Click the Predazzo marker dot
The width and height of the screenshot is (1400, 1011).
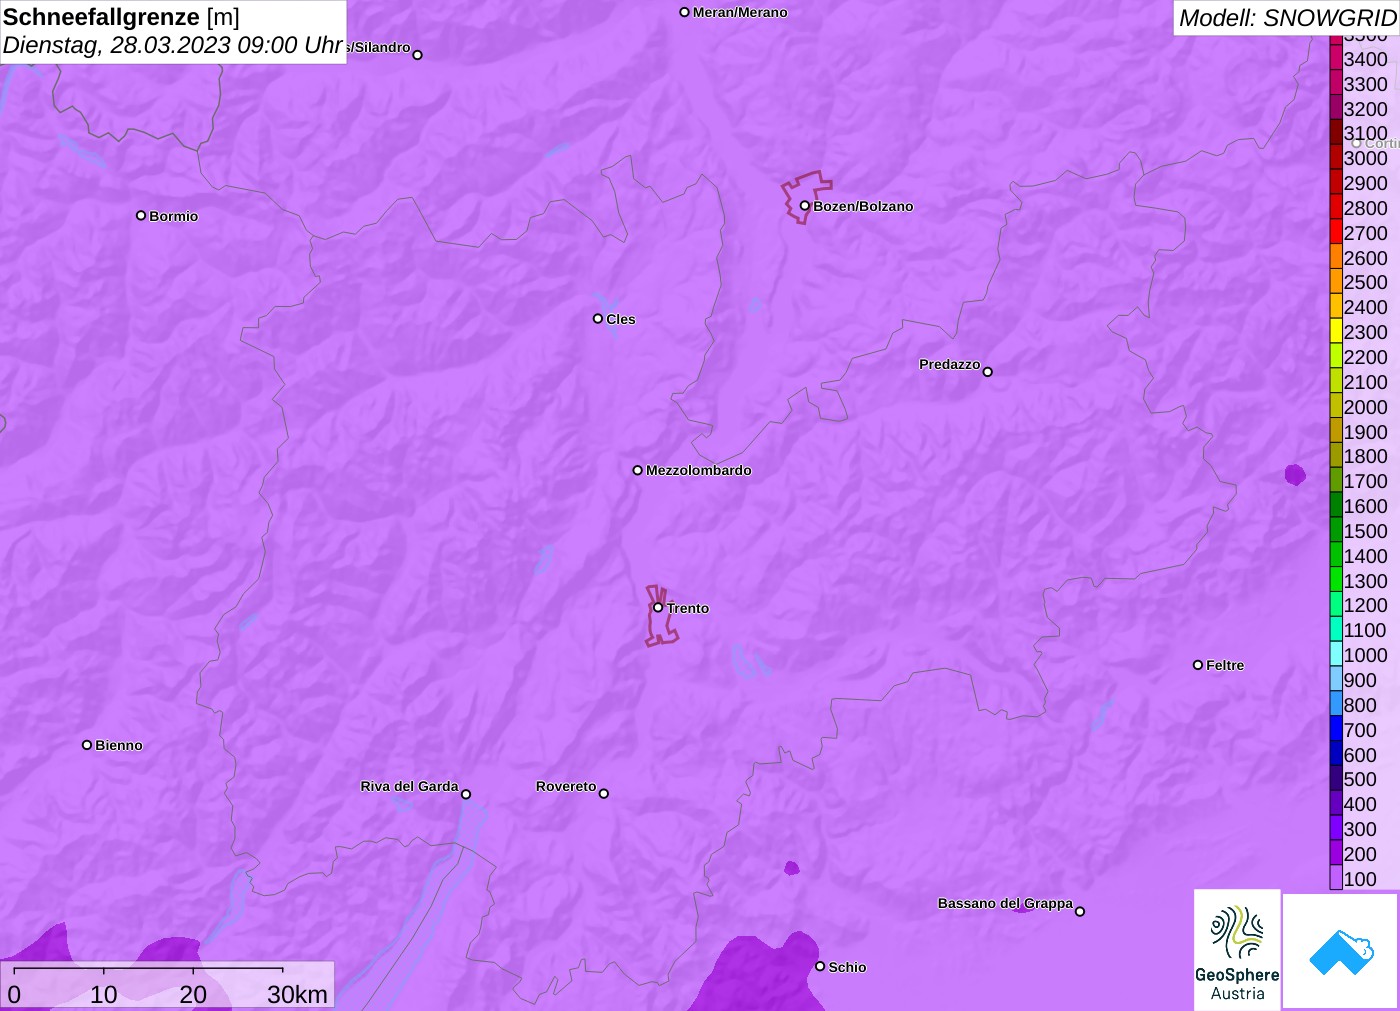(x=988, y=372)
